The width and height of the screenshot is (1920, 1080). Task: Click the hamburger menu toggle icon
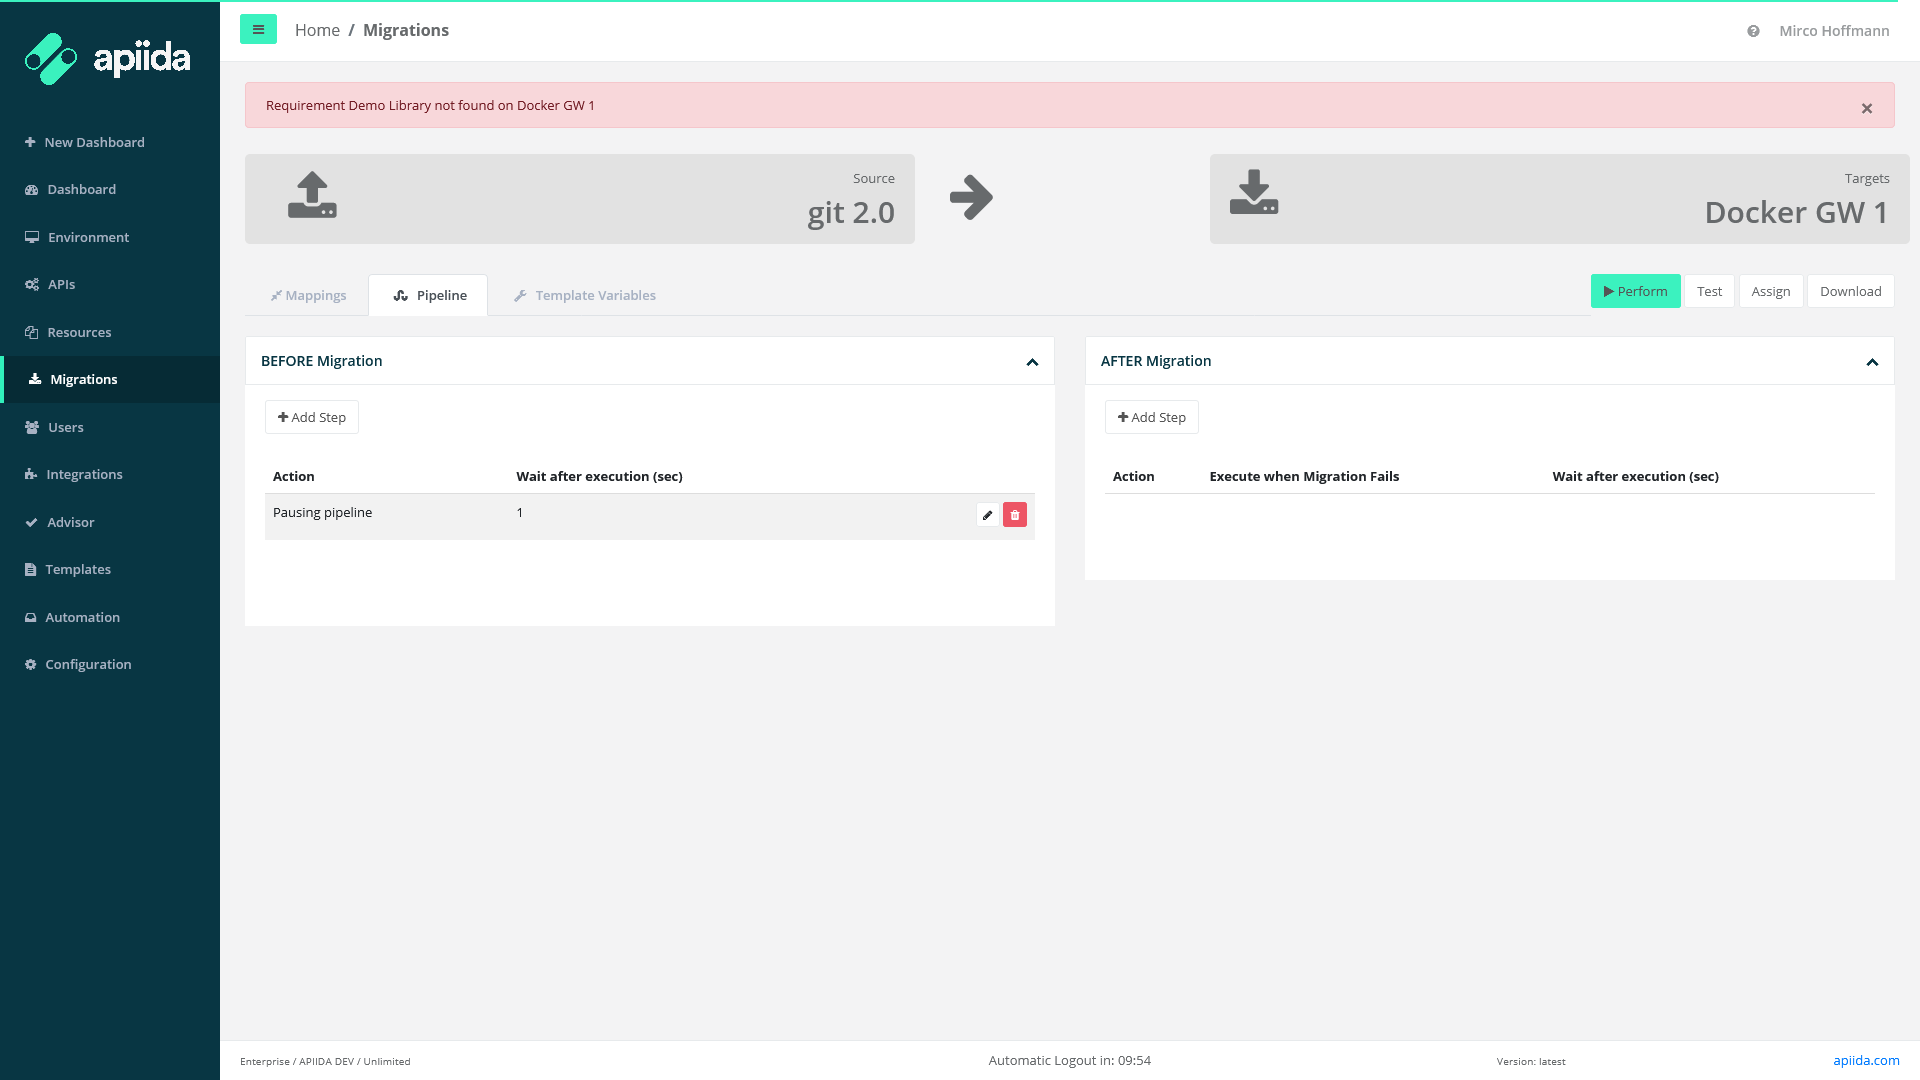[x=258, y=30]
